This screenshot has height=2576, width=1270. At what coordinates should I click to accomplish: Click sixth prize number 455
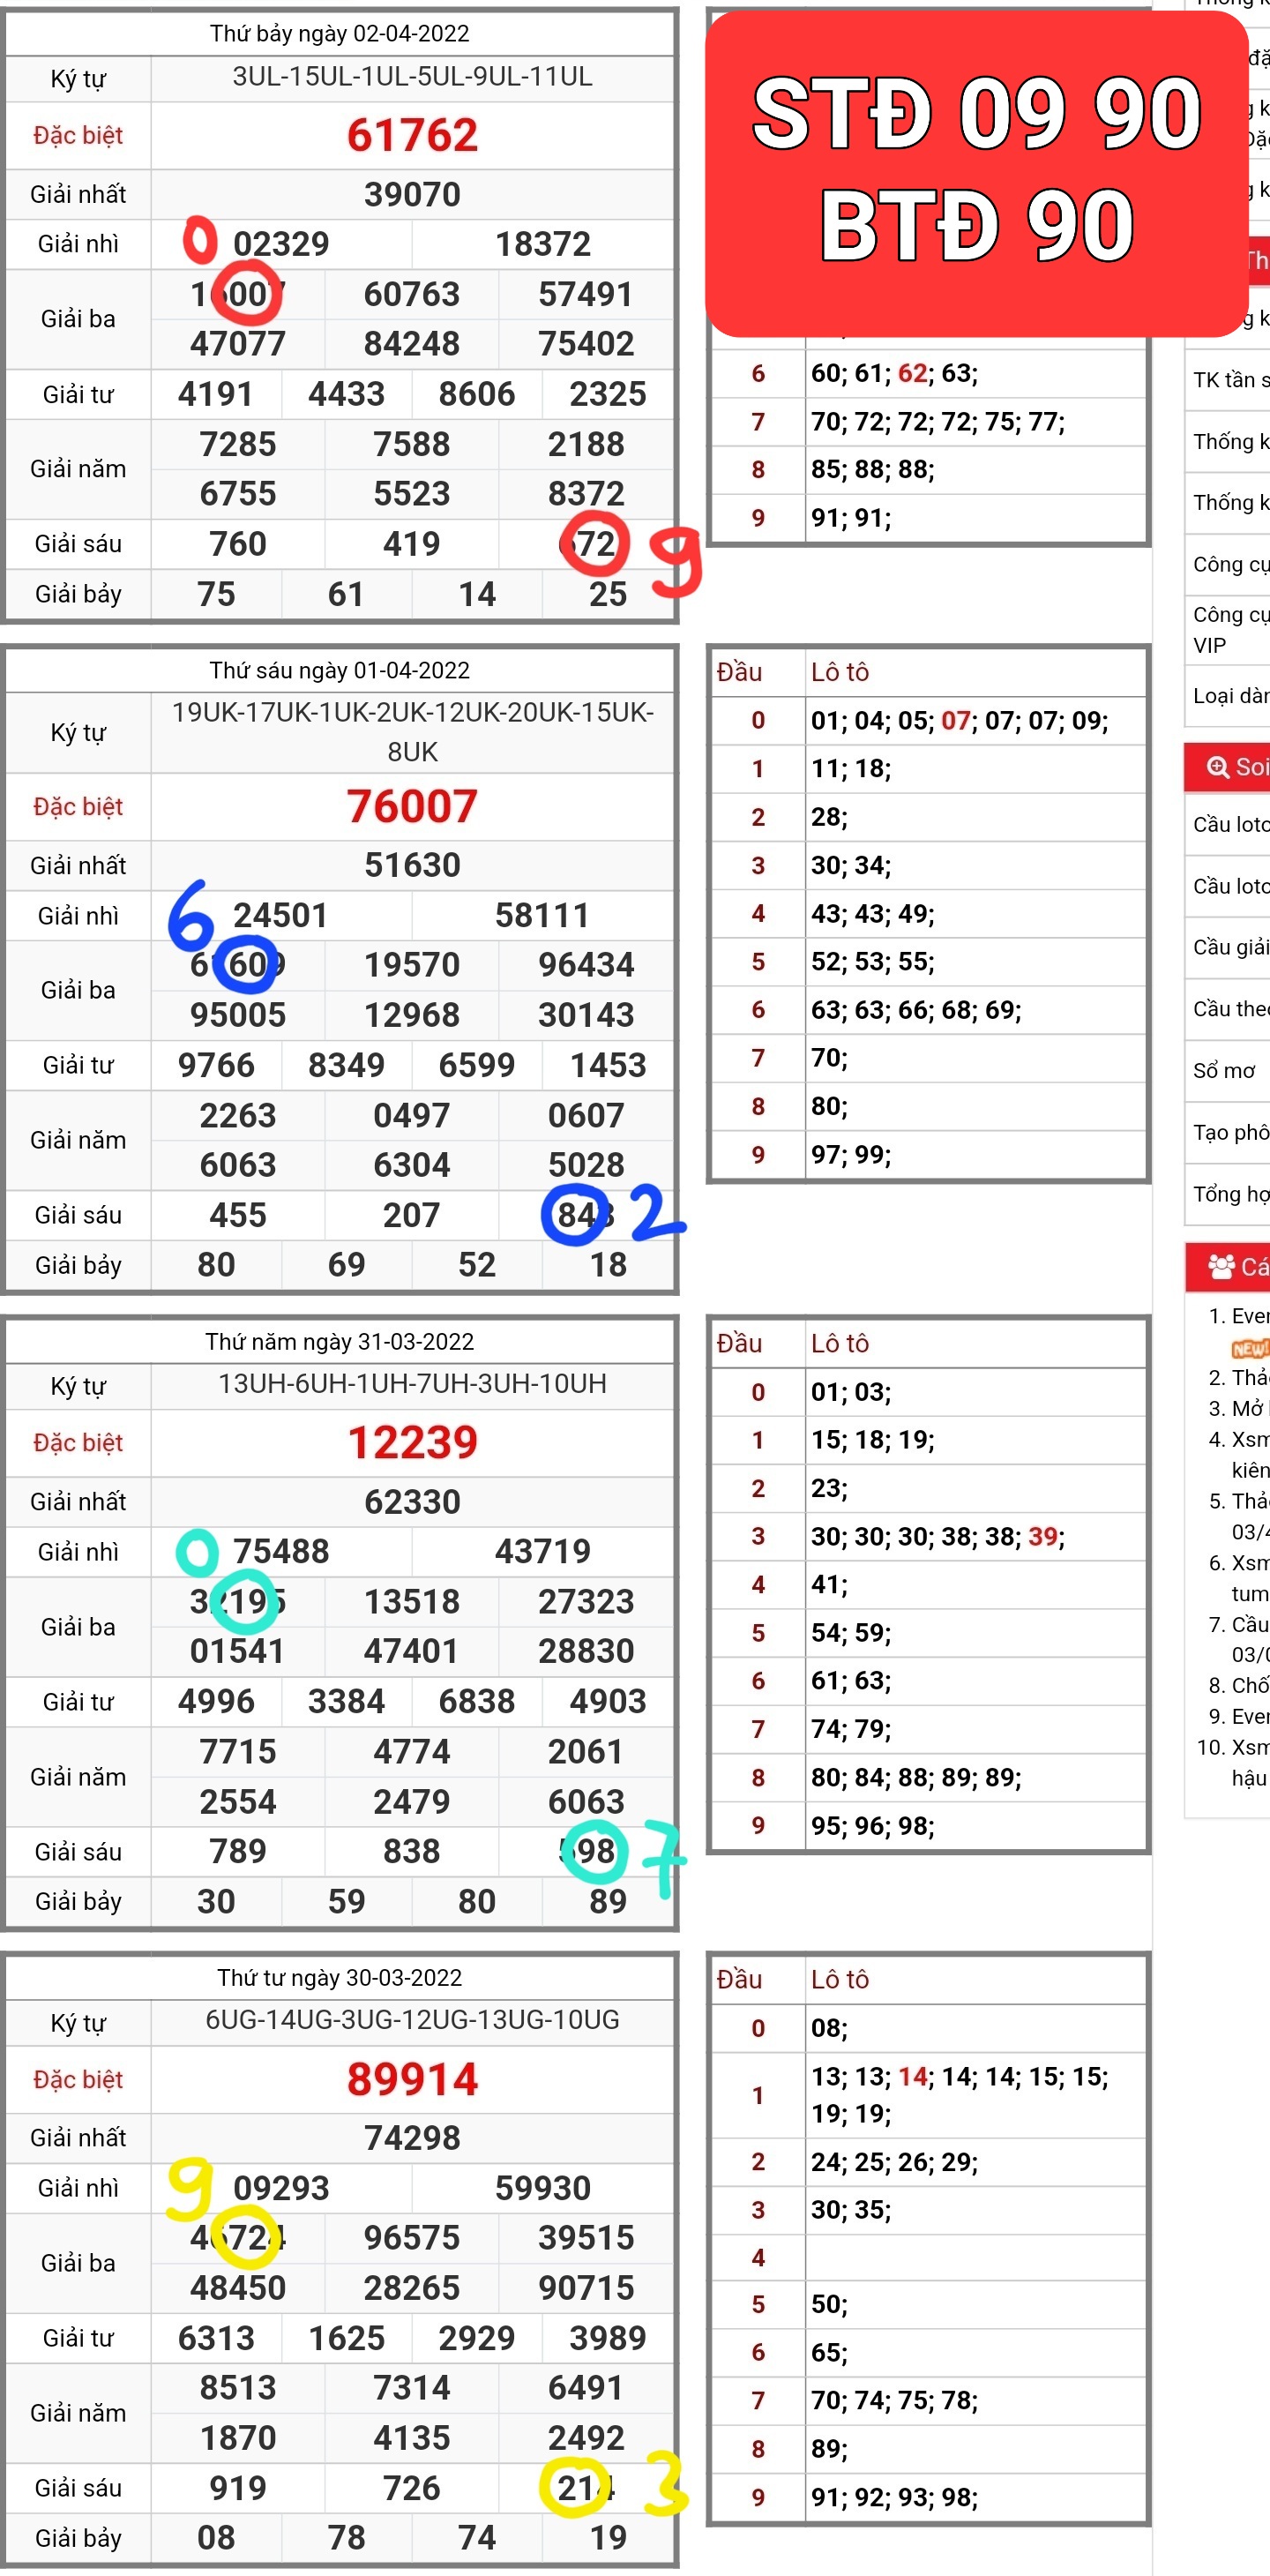(238, 1215)
